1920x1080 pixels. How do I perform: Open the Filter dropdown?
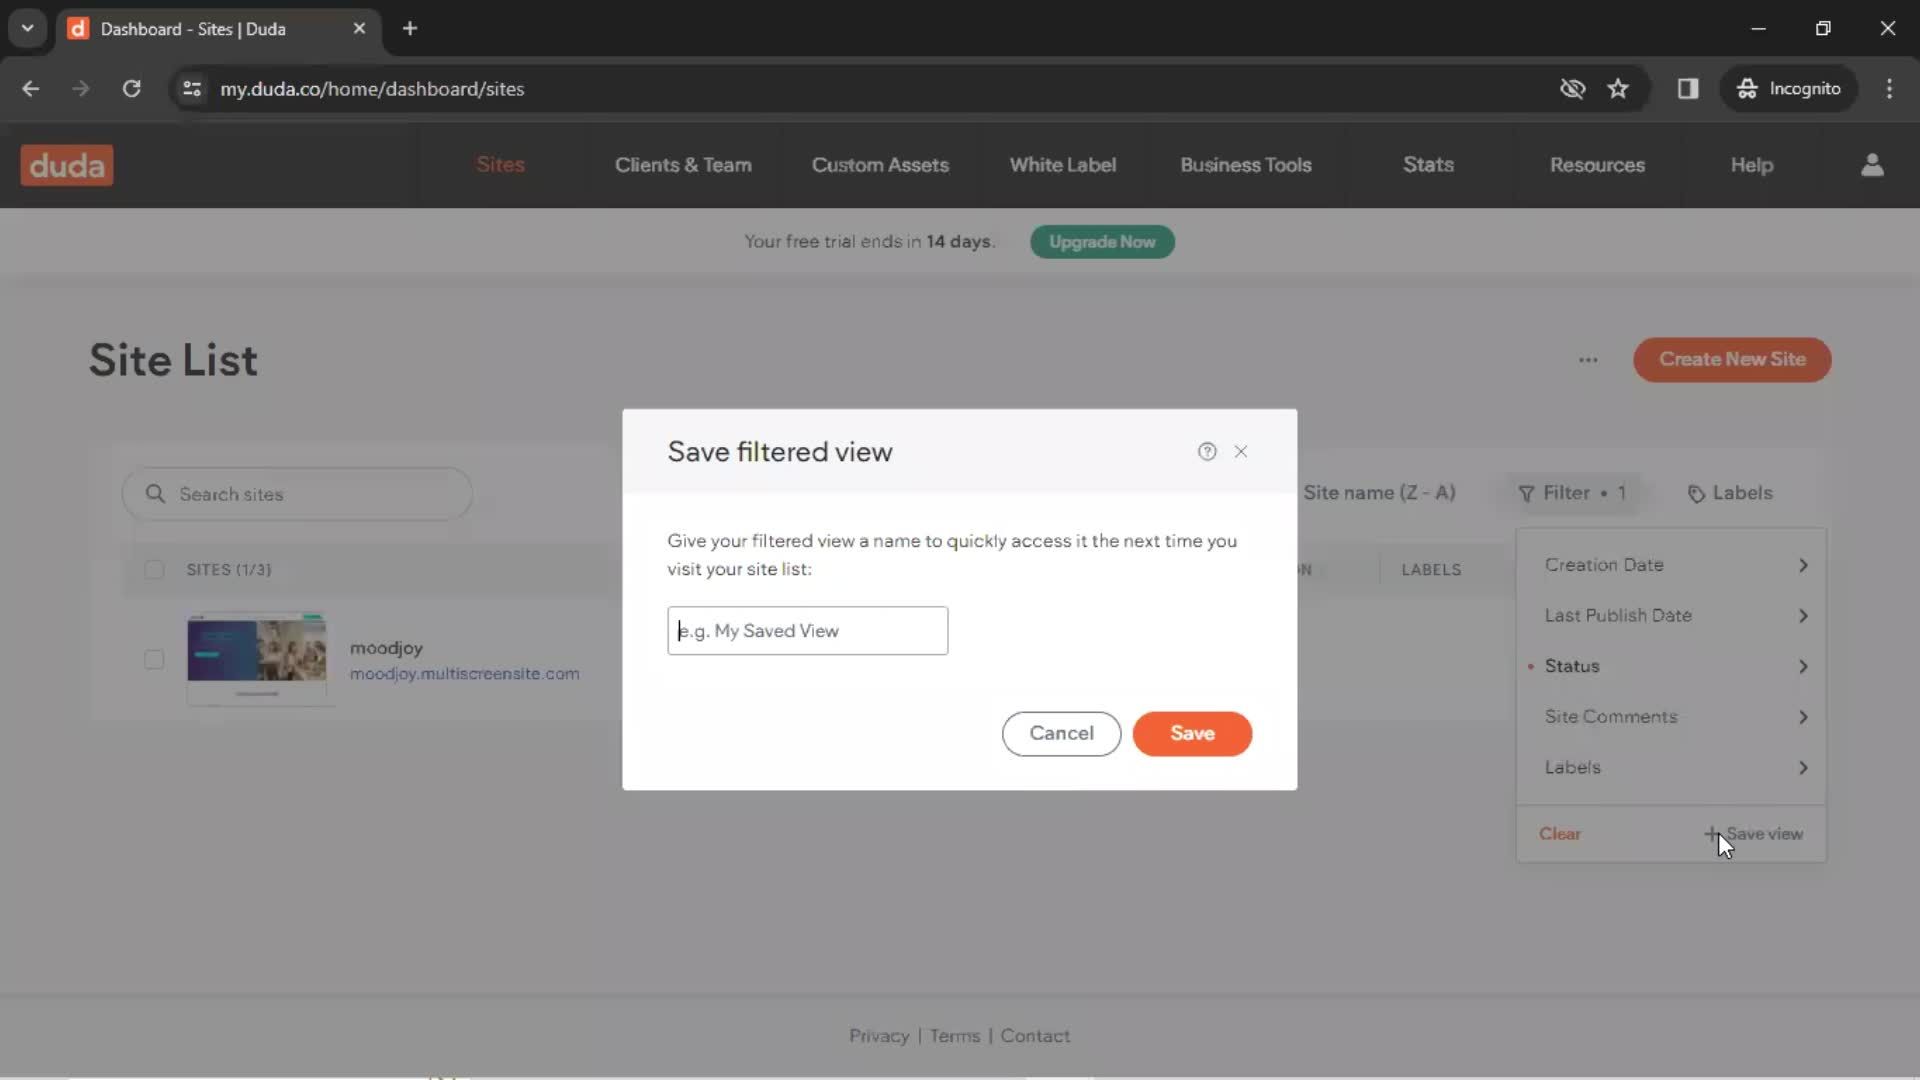click(x=1572, y=493)
